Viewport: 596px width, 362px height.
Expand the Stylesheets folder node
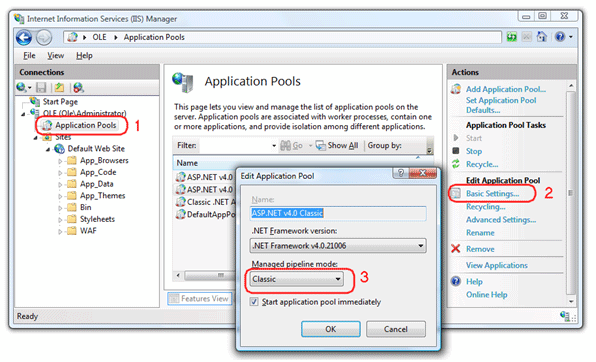[60, 220]
